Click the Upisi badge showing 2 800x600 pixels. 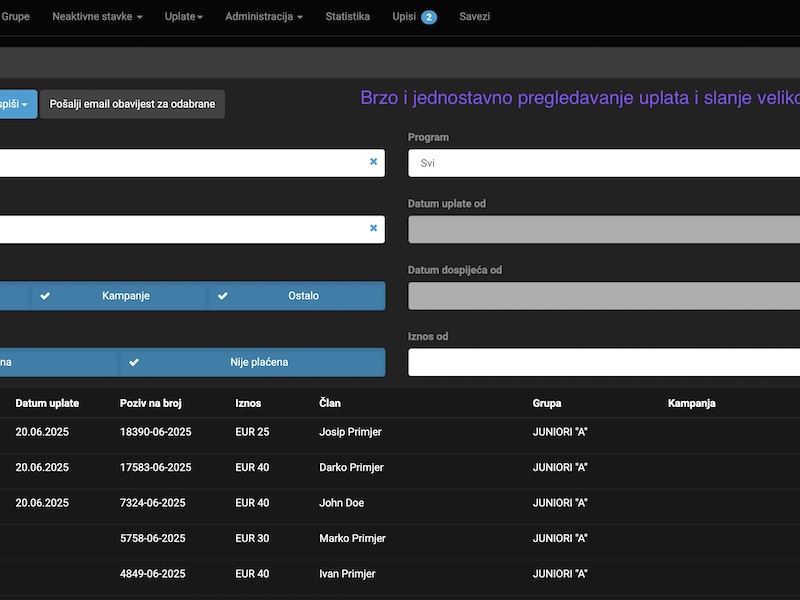(428, 17)
